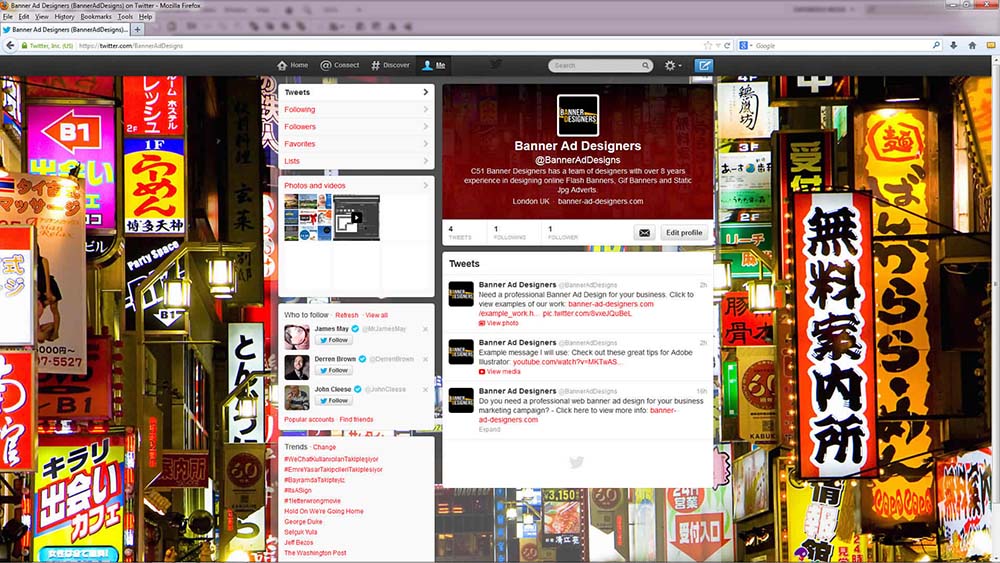
Task: Dismiss the James May suggestion
Action: (x=425, y=329)
